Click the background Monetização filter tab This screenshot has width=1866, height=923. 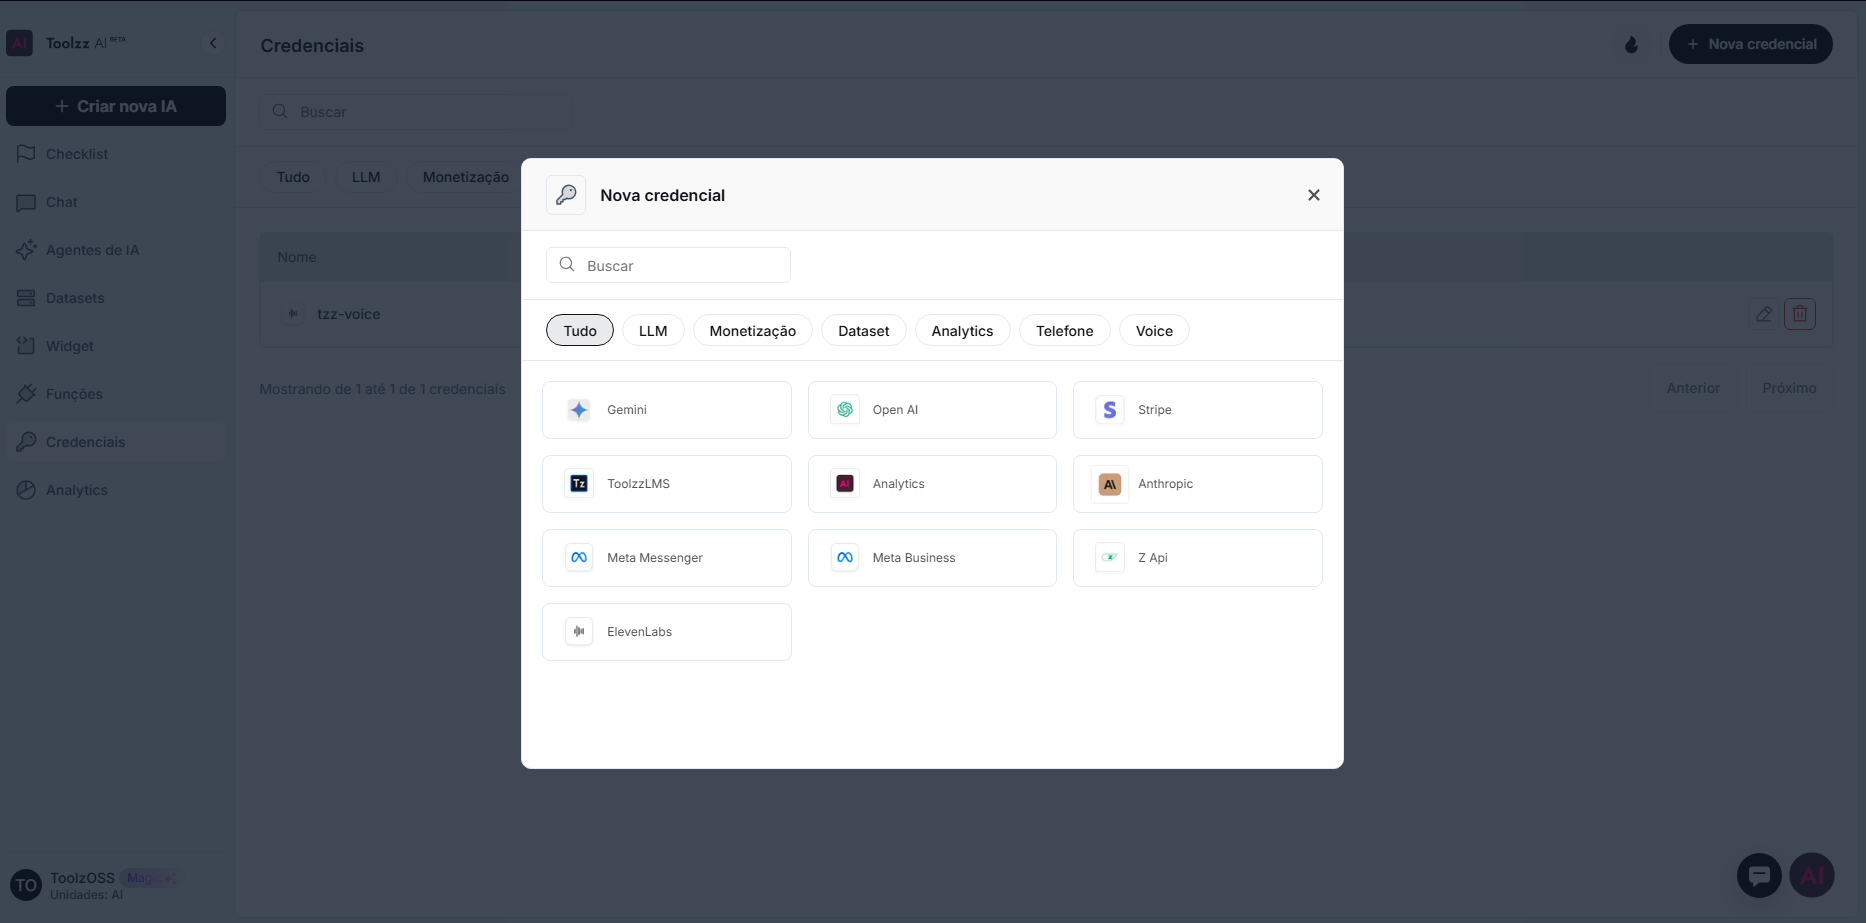coord(466,177)
